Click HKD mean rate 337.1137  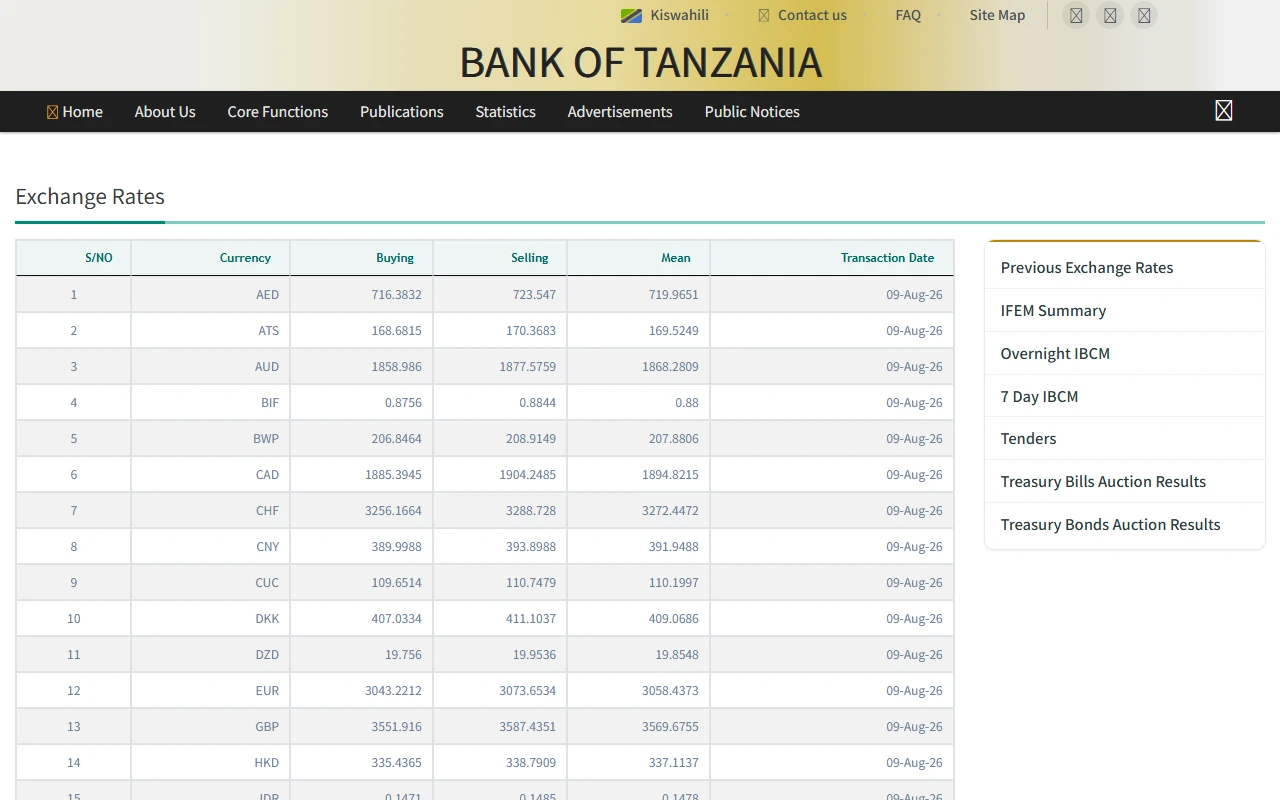coord(674,763)
